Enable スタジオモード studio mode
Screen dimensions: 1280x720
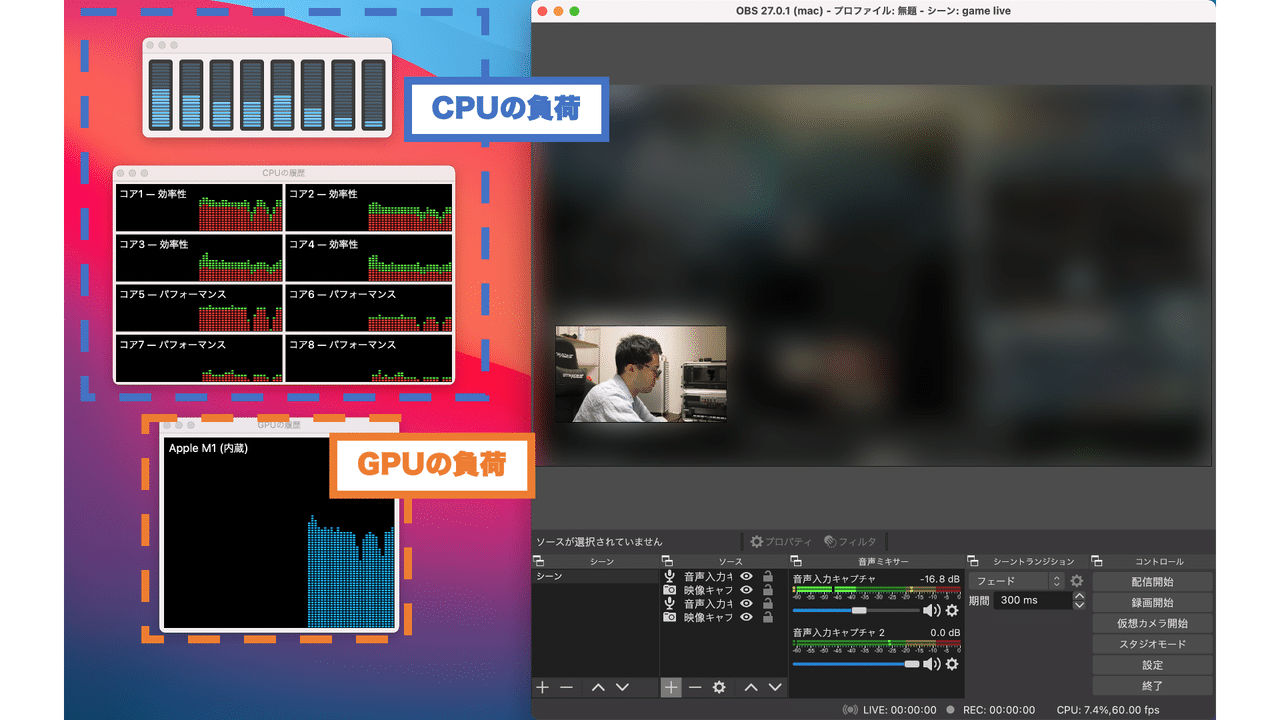coord(1152,643)
